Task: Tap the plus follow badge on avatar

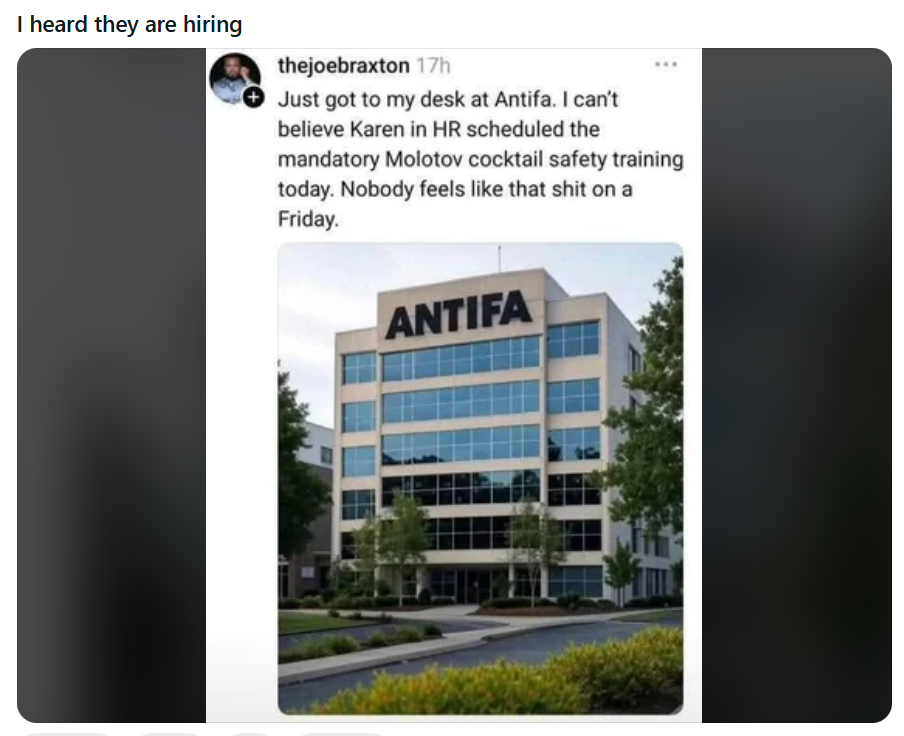Action: [253, 97]
